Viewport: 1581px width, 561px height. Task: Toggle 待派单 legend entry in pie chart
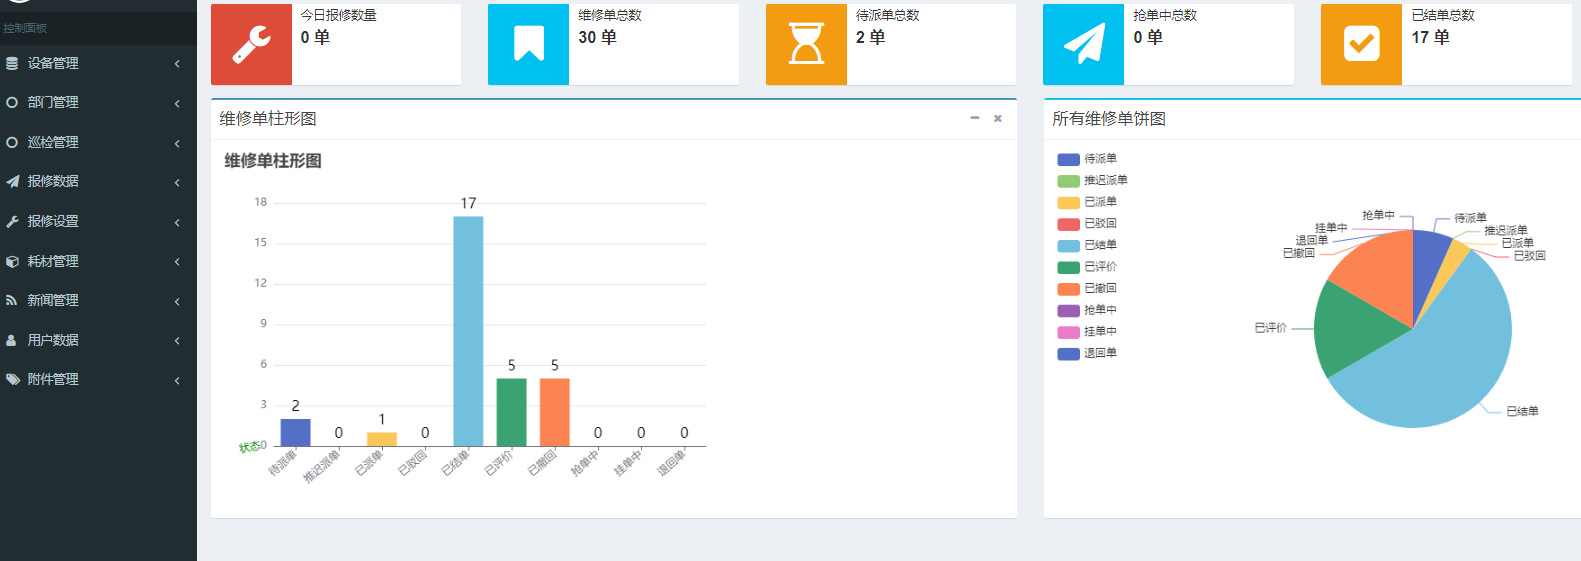pos(1087,159)
